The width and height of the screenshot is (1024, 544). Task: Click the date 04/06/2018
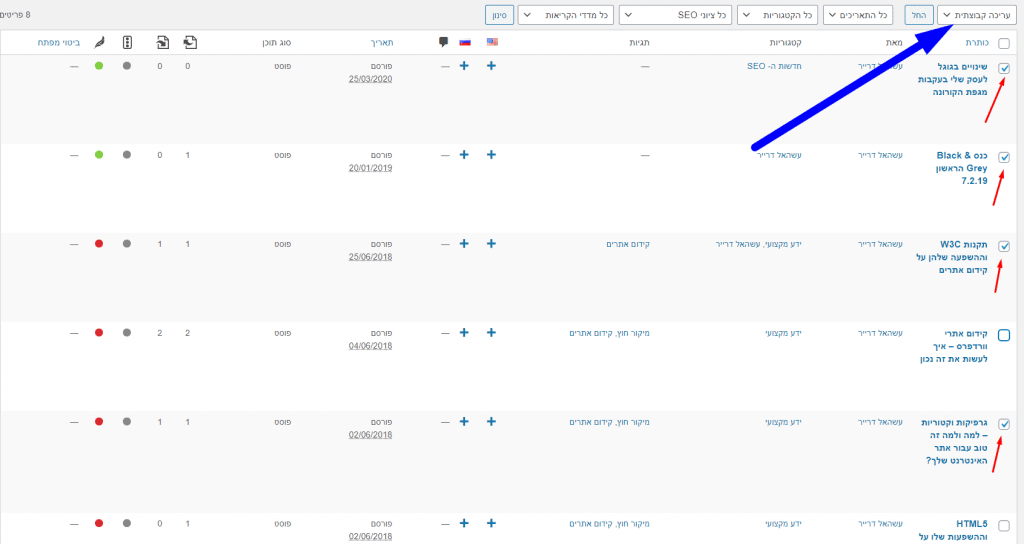point(370,345)
